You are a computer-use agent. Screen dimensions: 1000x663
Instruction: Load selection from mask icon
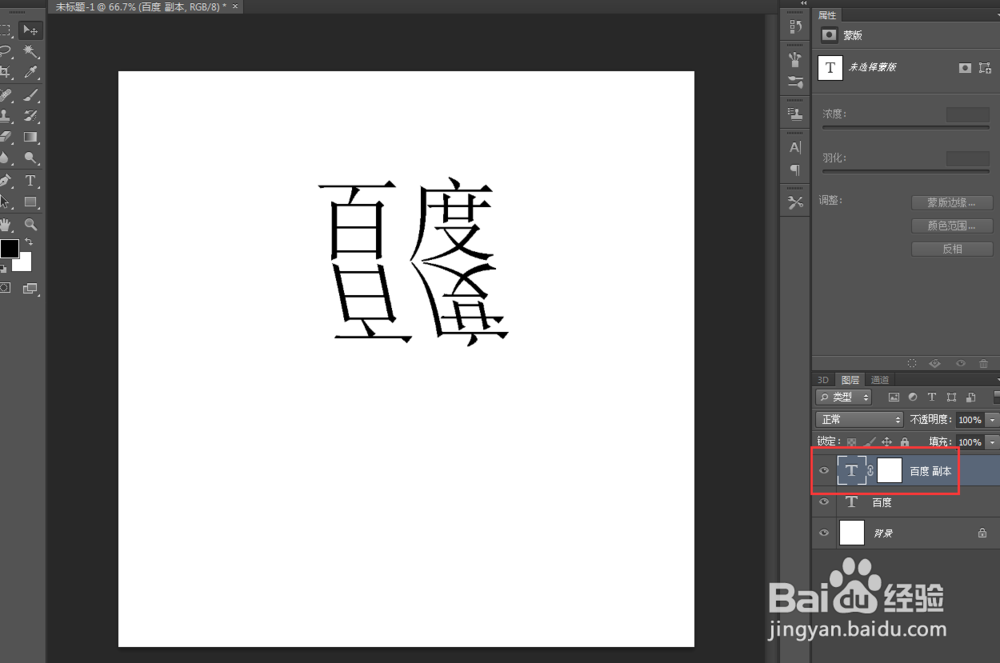click(x=912, y=363)
